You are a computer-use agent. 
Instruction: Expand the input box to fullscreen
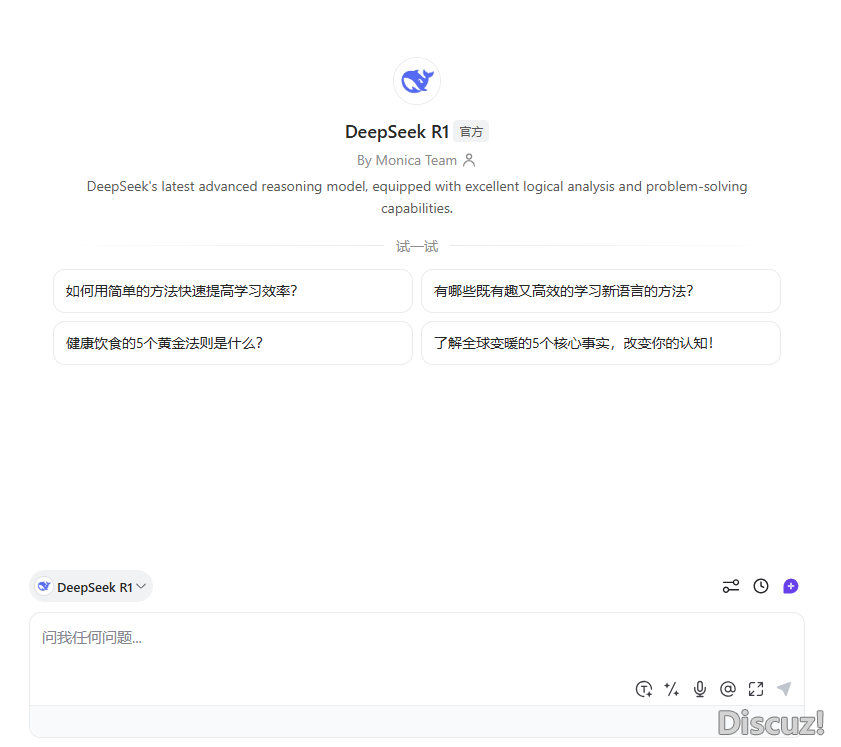click(x=756, y=689)
